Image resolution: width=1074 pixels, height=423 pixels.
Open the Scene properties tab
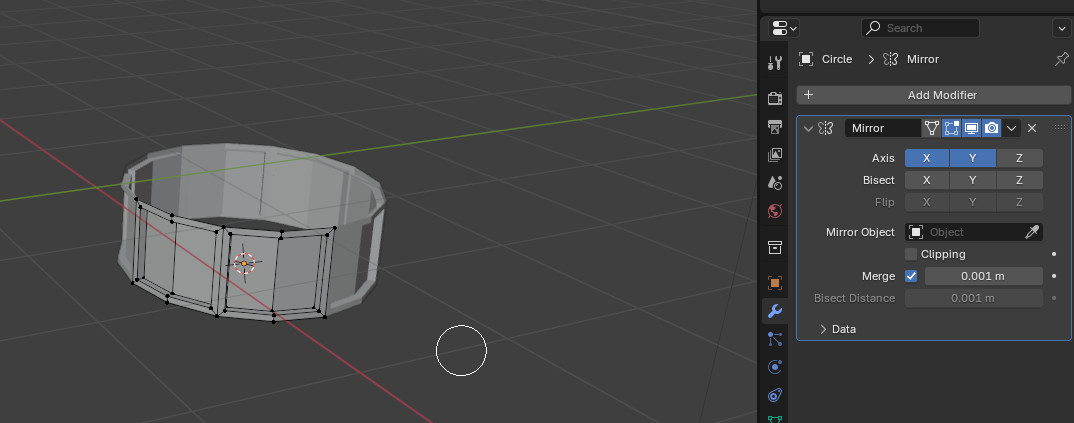tap(775, 183)
